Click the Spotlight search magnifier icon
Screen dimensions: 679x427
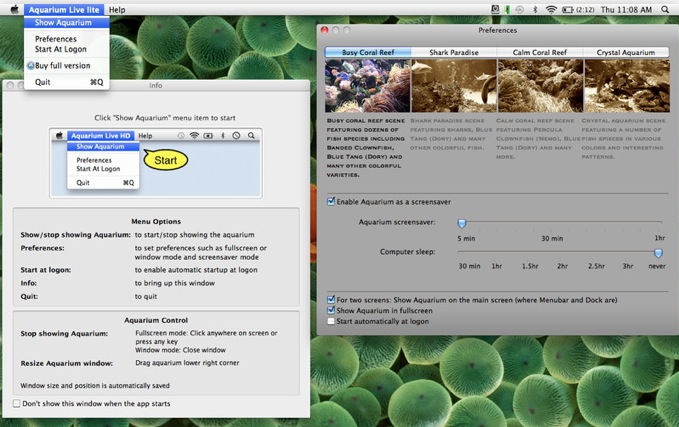tap(667, 9)
